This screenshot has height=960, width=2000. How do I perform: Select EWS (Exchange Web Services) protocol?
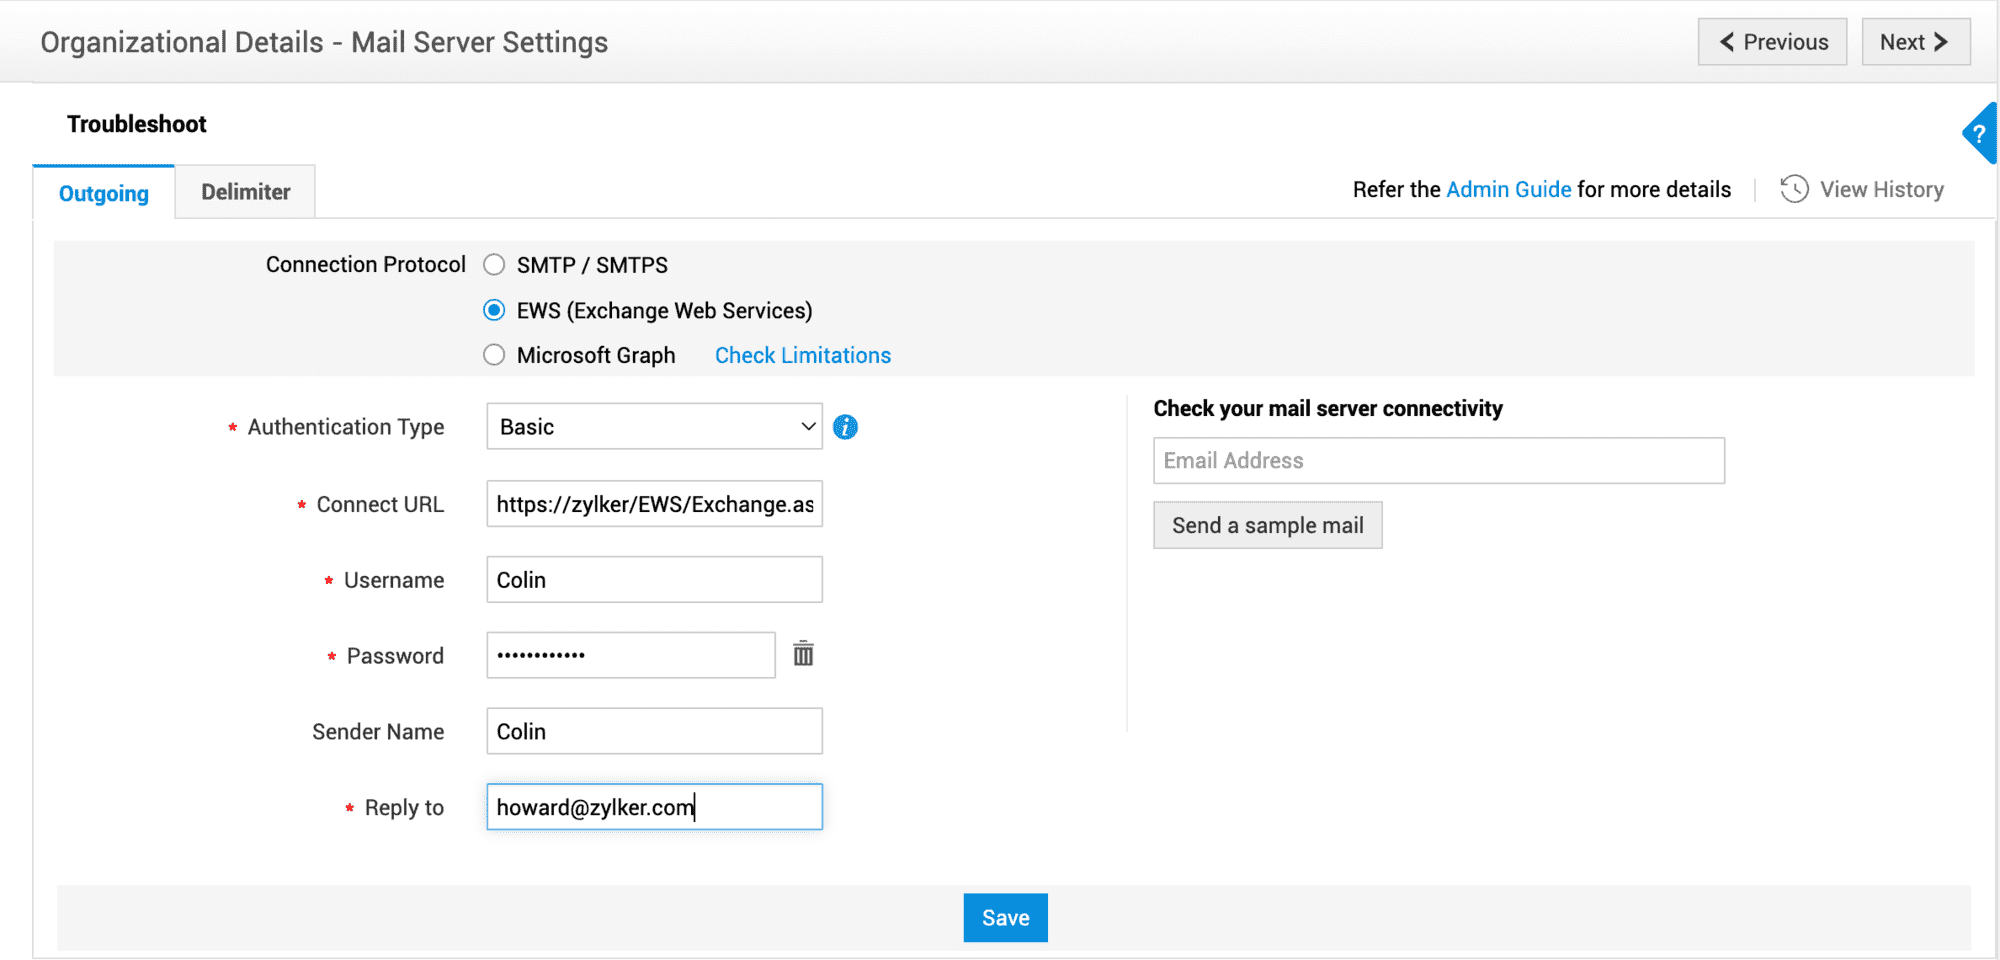coord(494,310)
